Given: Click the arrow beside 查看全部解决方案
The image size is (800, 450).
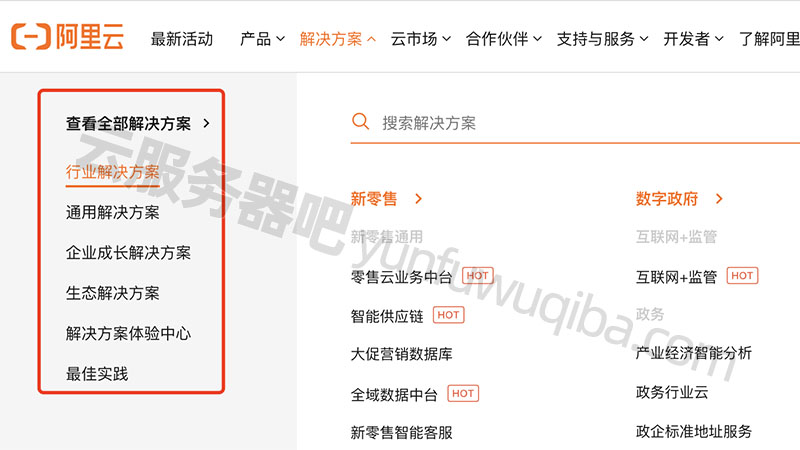Looking at the screenshot, I should click(206, 123).
